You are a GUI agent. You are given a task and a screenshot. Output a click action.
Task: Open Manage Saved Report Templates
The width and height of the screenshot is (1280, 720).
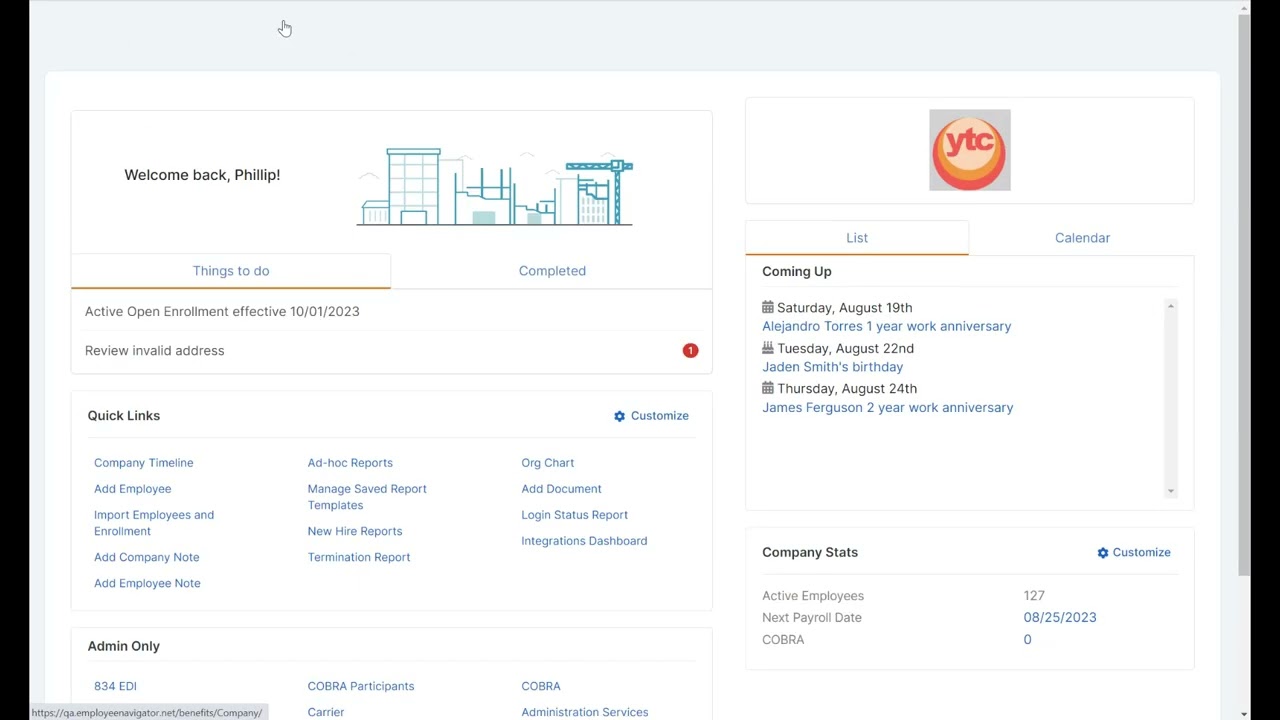(x=367, y=497)
